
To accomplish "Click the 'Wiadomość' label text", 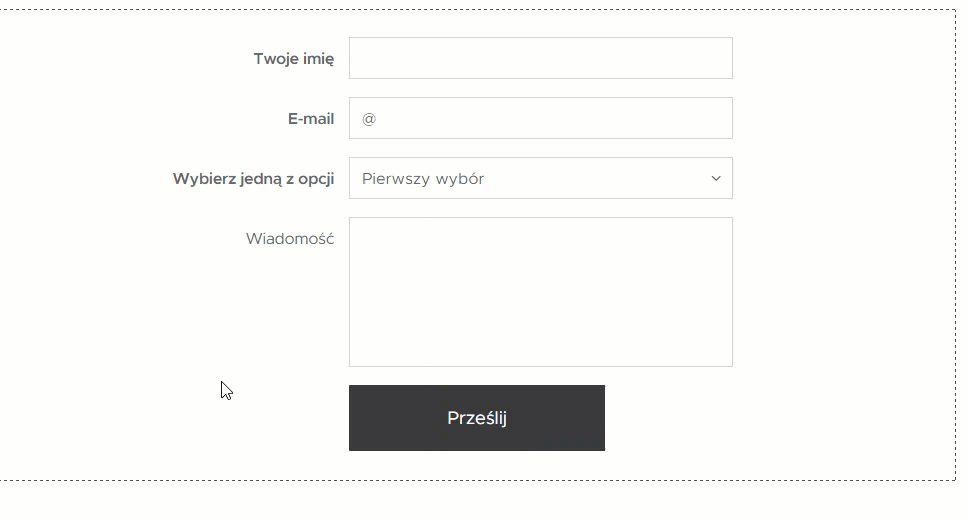I will coord(290,238).
